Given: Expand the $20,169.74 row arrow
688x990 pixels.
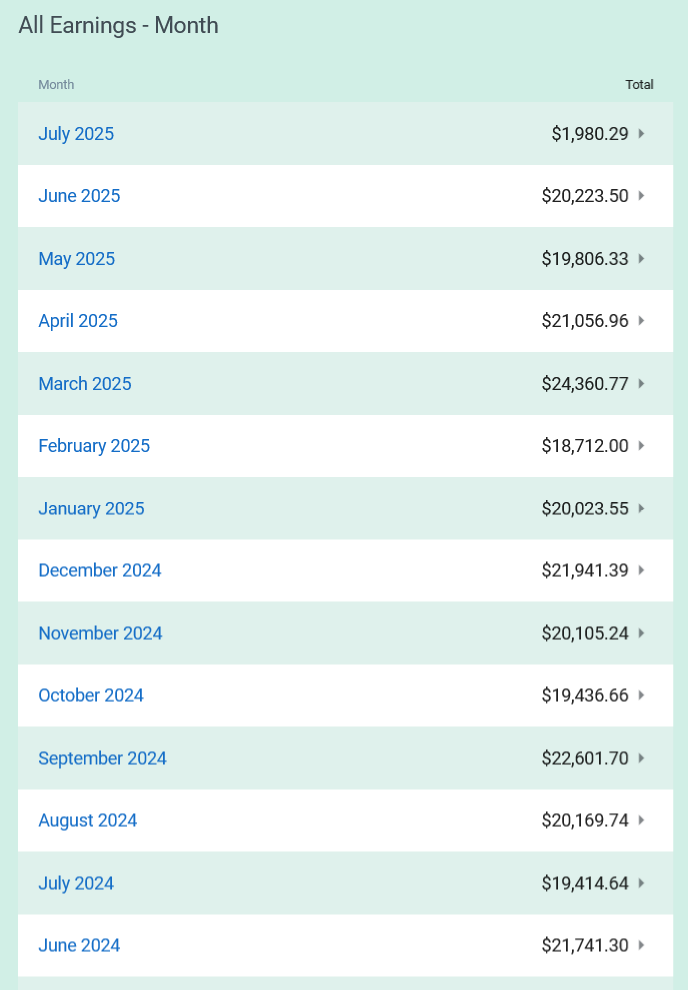Looking at the screenshot, I should click(x=641, y=820).
